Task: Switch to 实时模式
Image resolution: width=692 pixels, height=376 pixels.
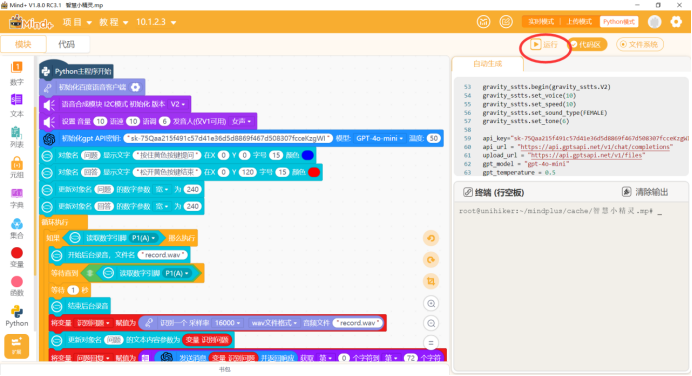Action: 541,22
